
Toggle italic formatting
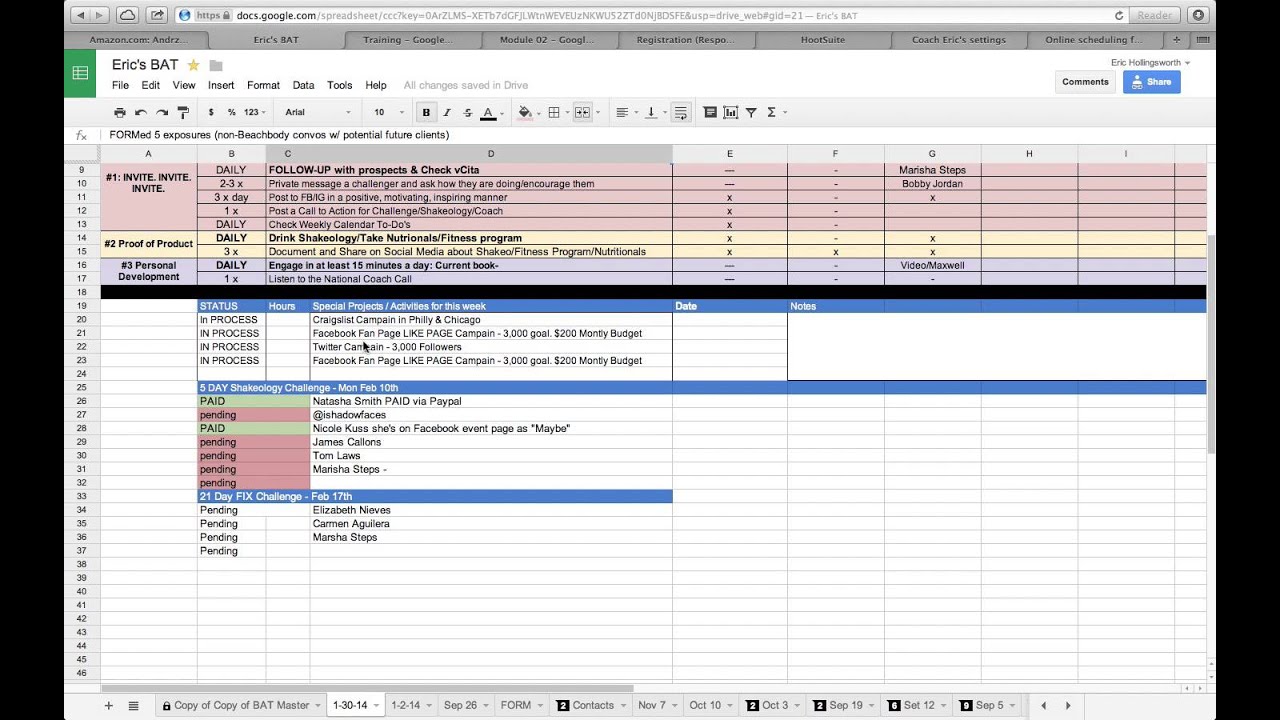(x=447, y=113)
